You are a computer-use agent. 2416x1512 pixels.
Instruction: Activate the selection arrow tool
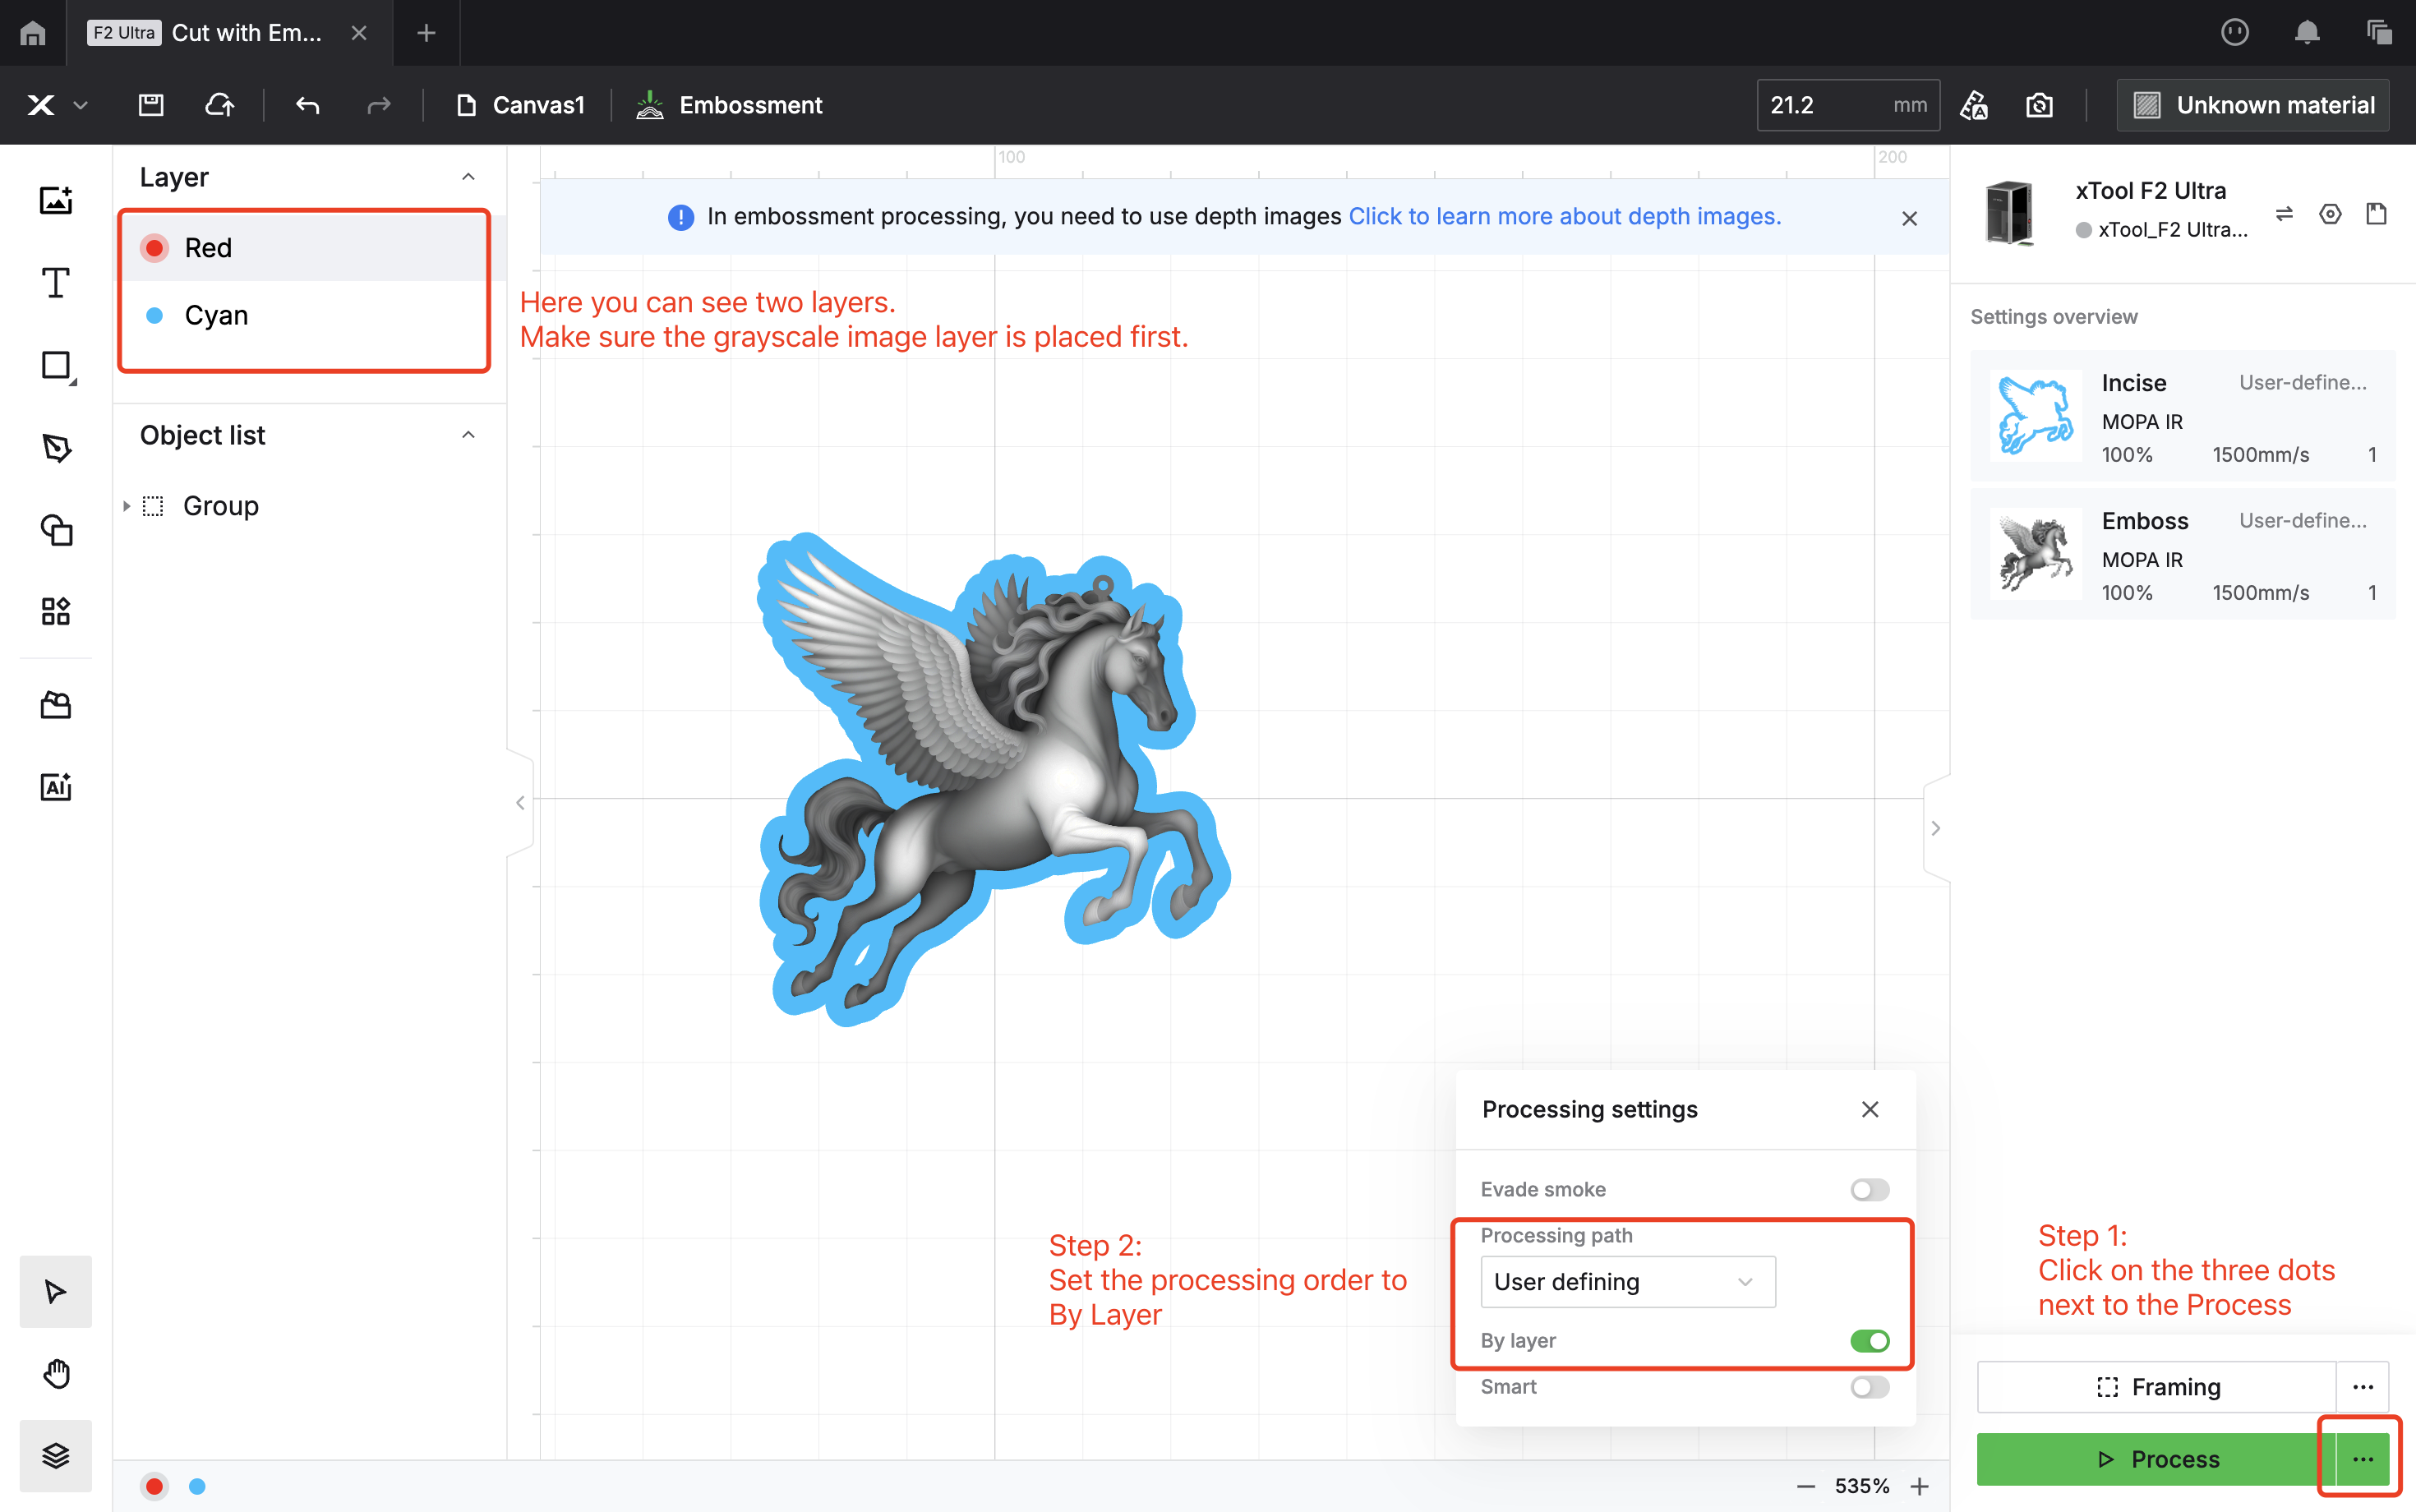(x=56, y=1292)
